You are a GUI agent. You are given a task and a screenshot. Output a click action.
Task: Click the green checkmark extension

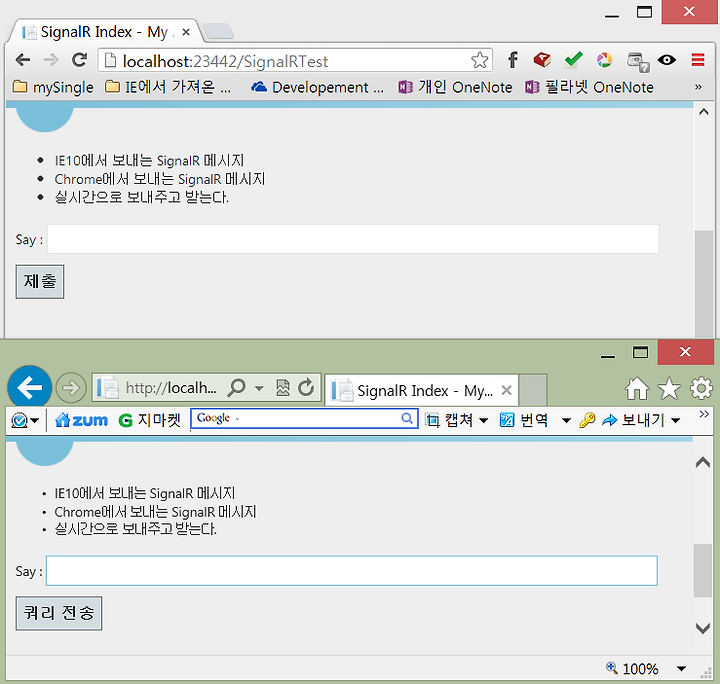(574, 60)
